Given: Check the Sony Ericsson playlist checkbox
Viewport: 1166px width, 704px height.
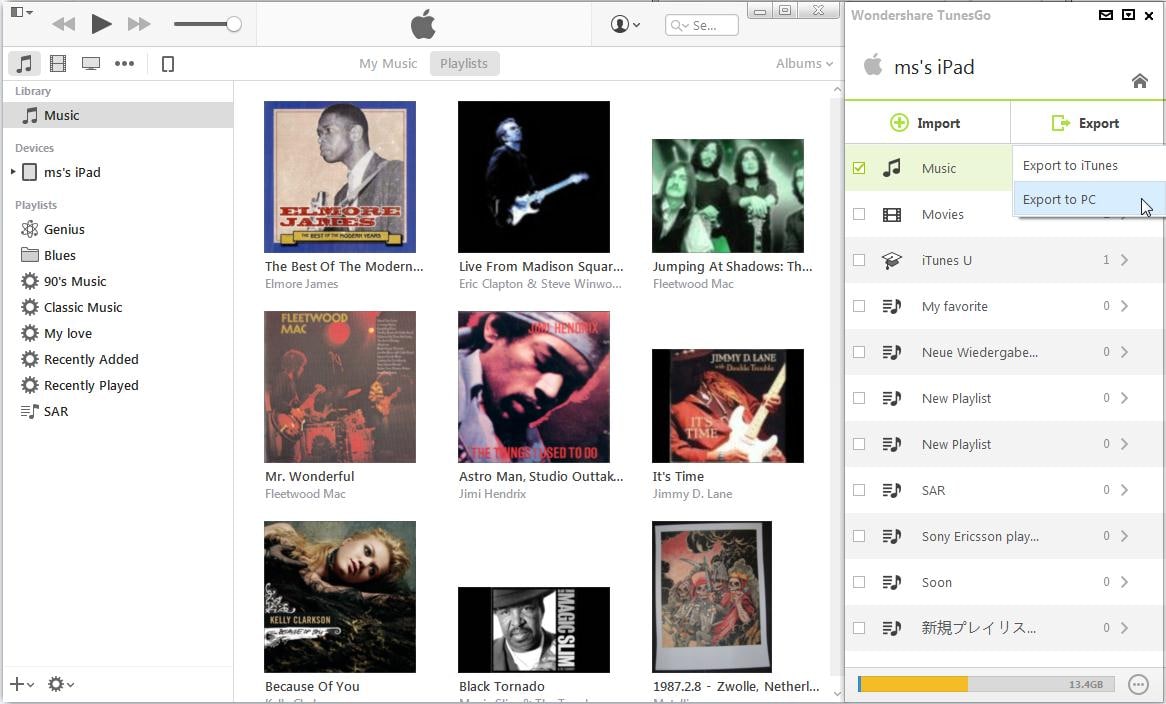Looking at the screenshot, I should [859, 536].
